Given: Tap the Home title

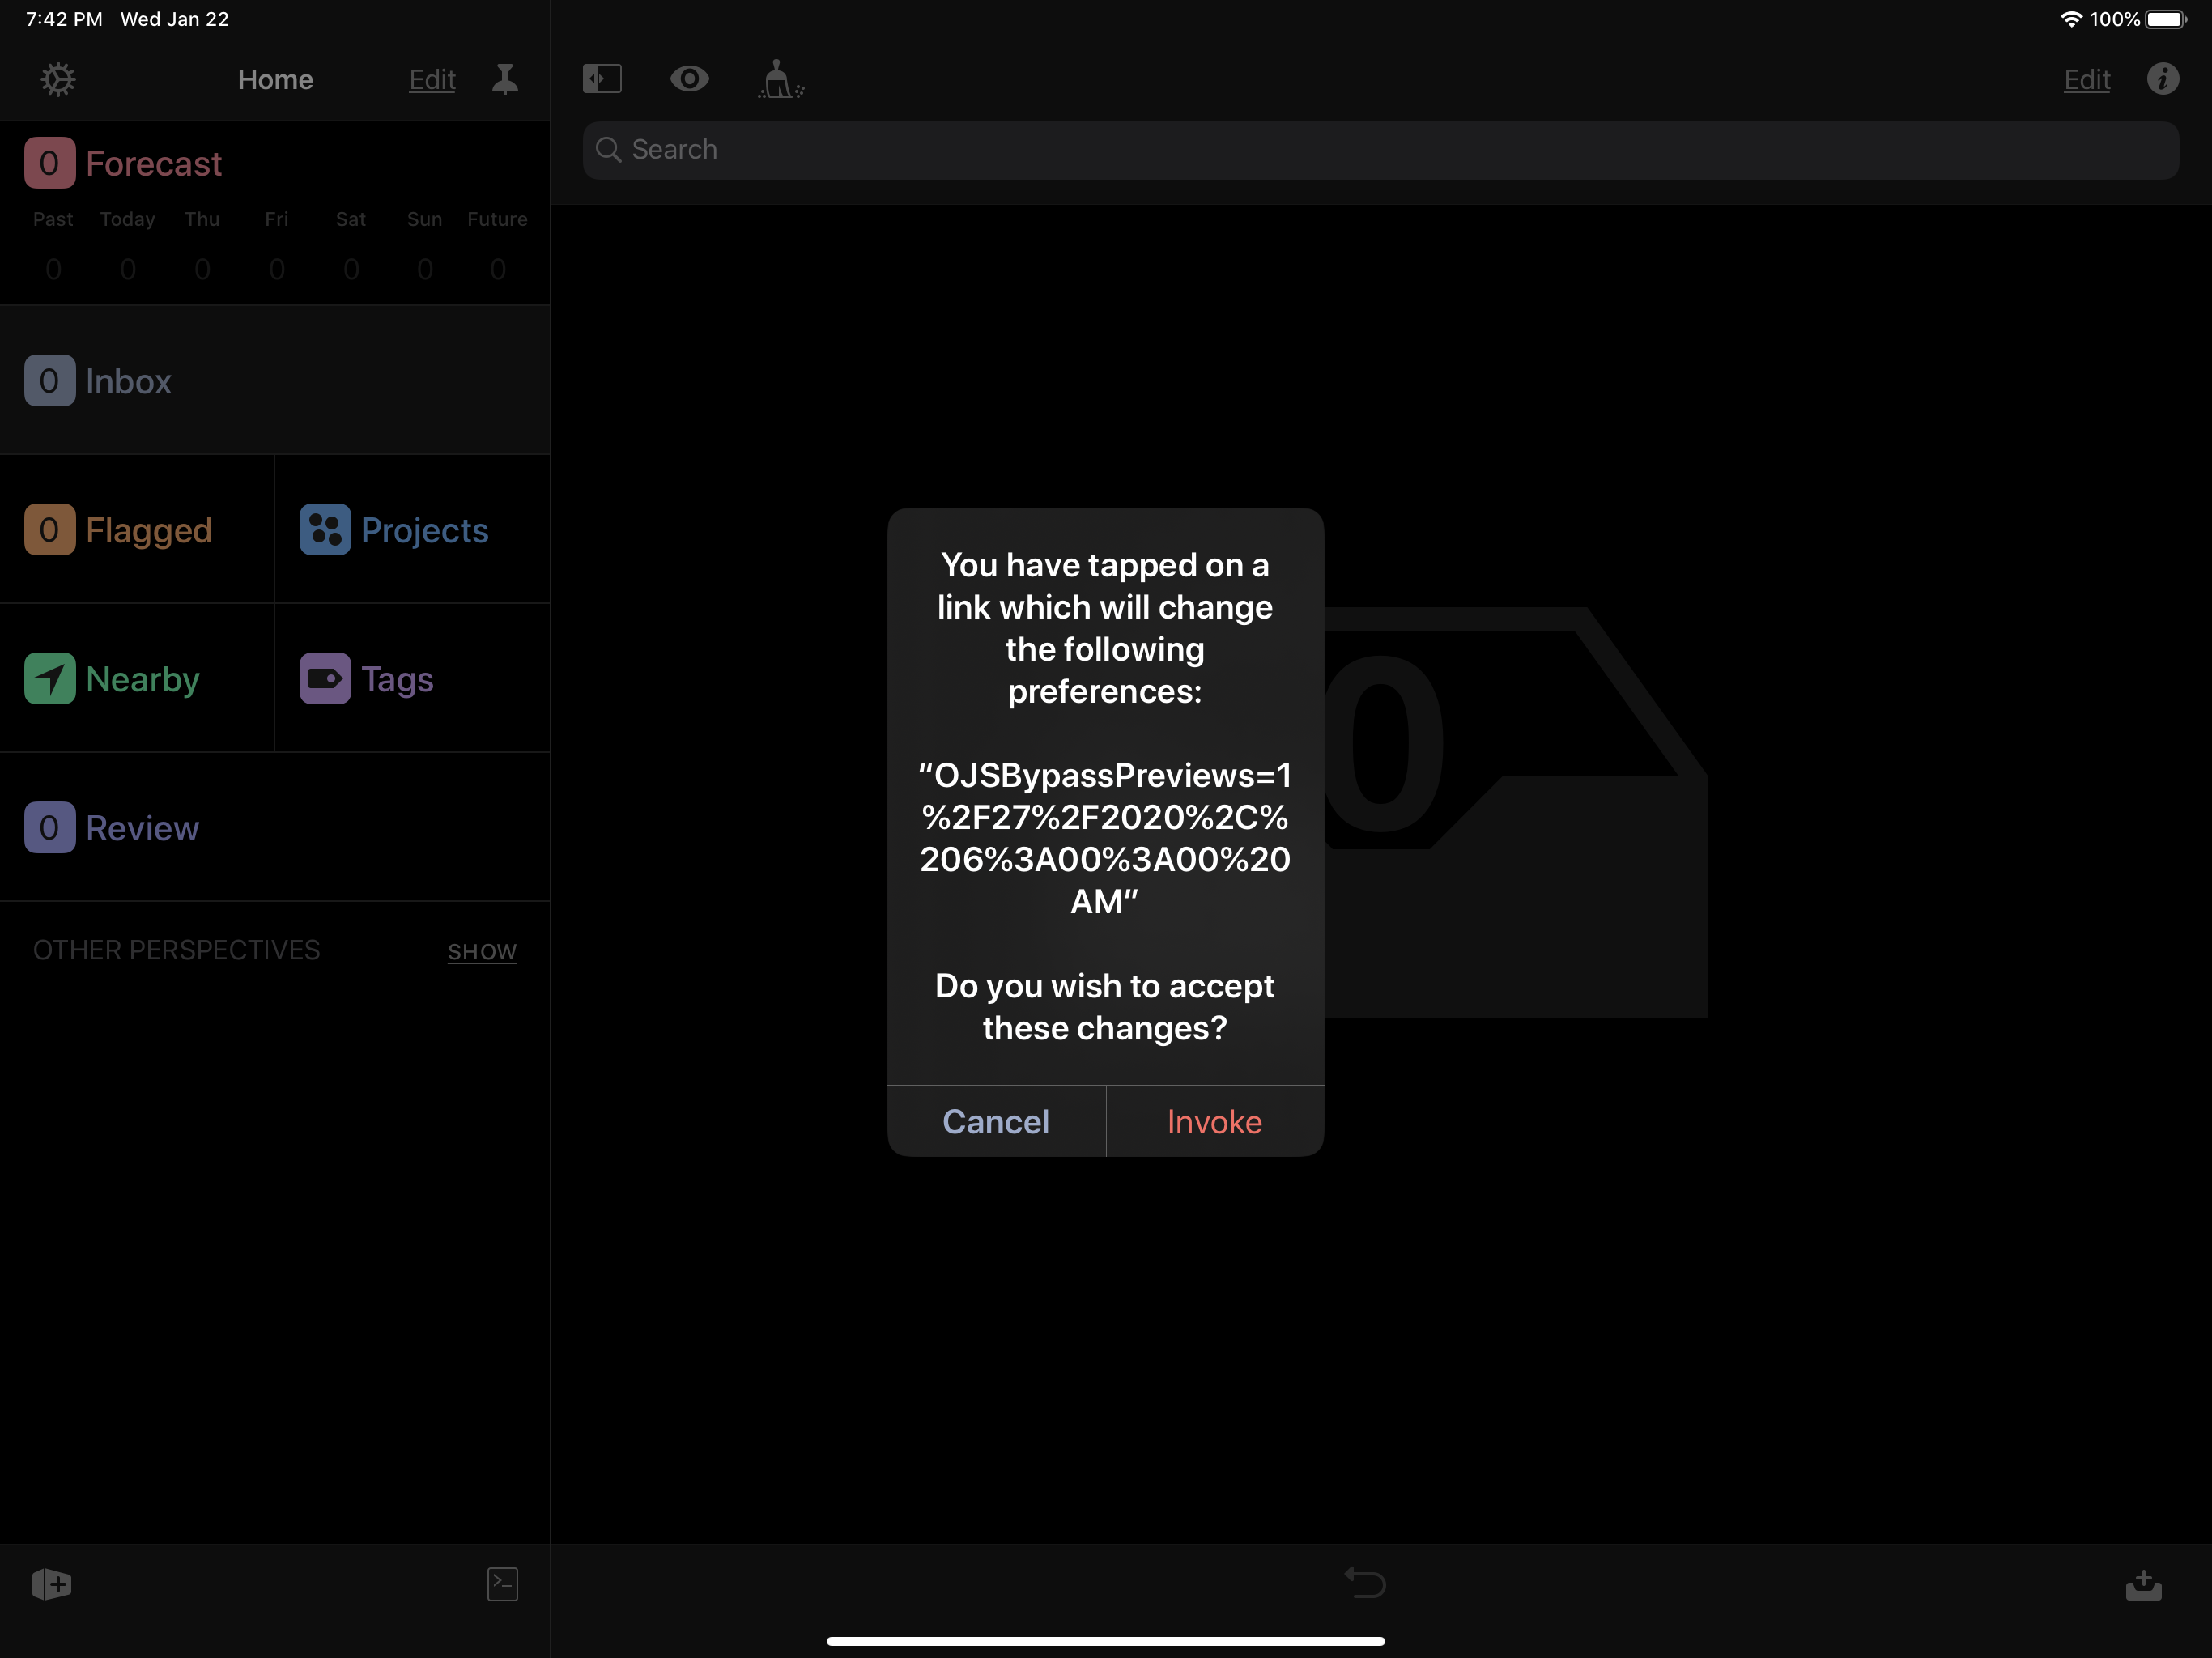Looking at the screenshot, I should (x=276, y=79).
